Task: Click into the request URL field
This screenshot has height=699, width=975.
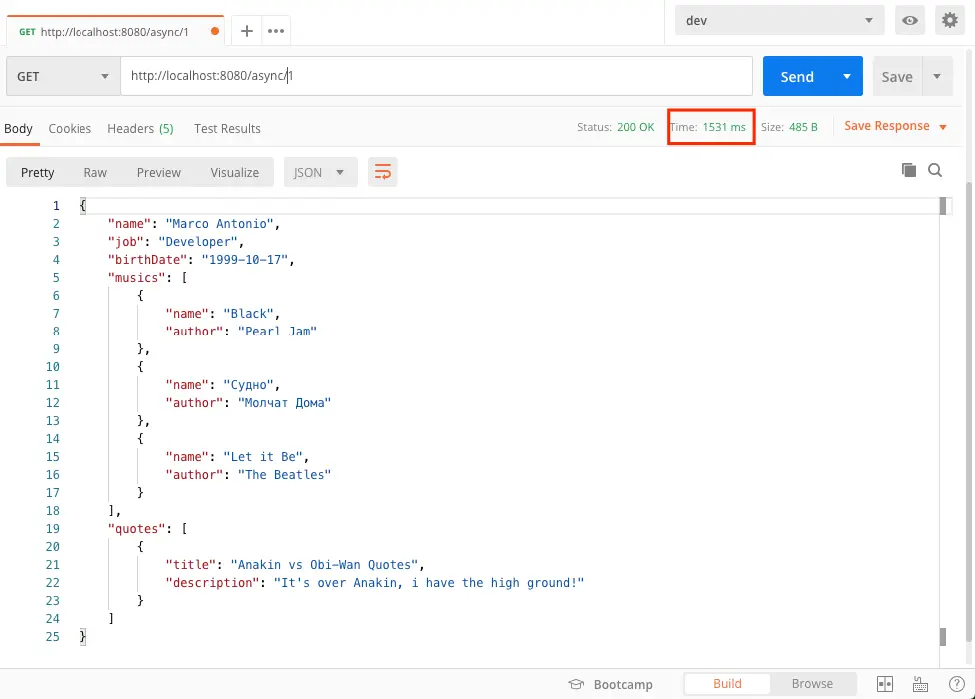Action: click(x=436, y=76)
